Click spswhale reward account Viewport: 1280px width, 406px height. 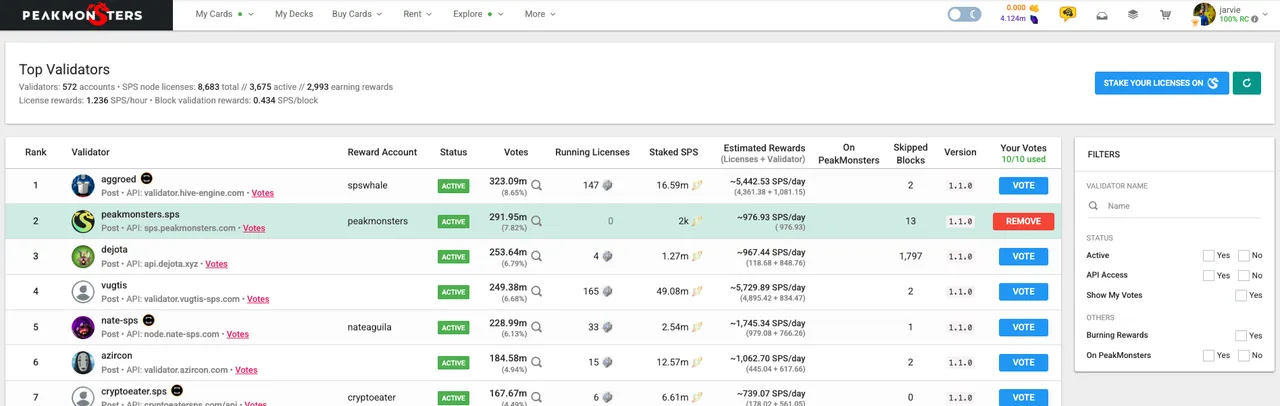[368, 185]
